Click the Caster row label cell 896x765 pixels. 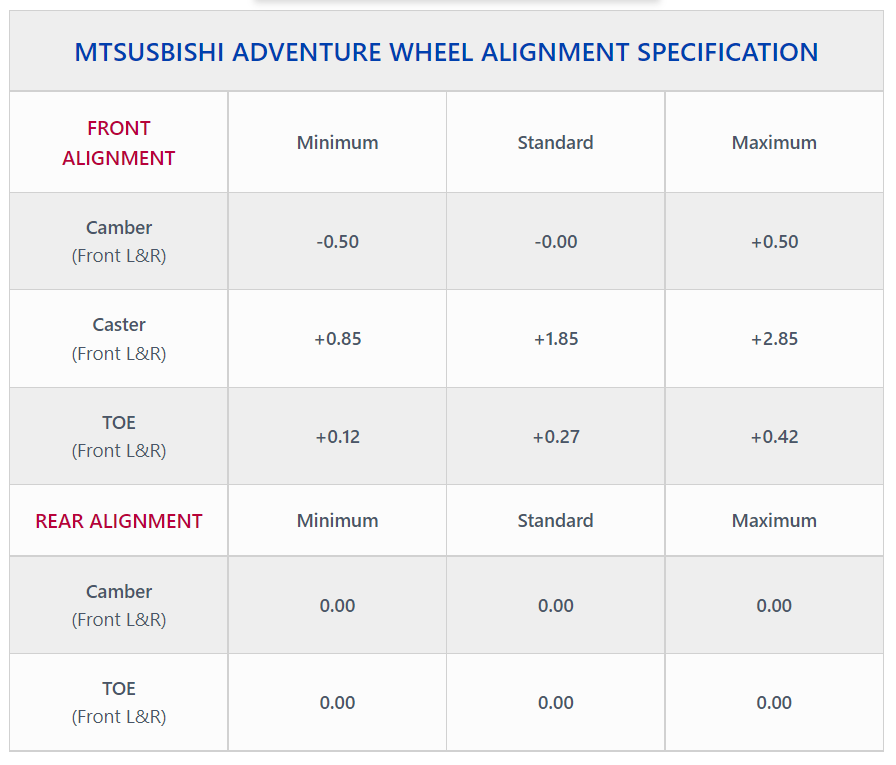[x=119, y=338]
